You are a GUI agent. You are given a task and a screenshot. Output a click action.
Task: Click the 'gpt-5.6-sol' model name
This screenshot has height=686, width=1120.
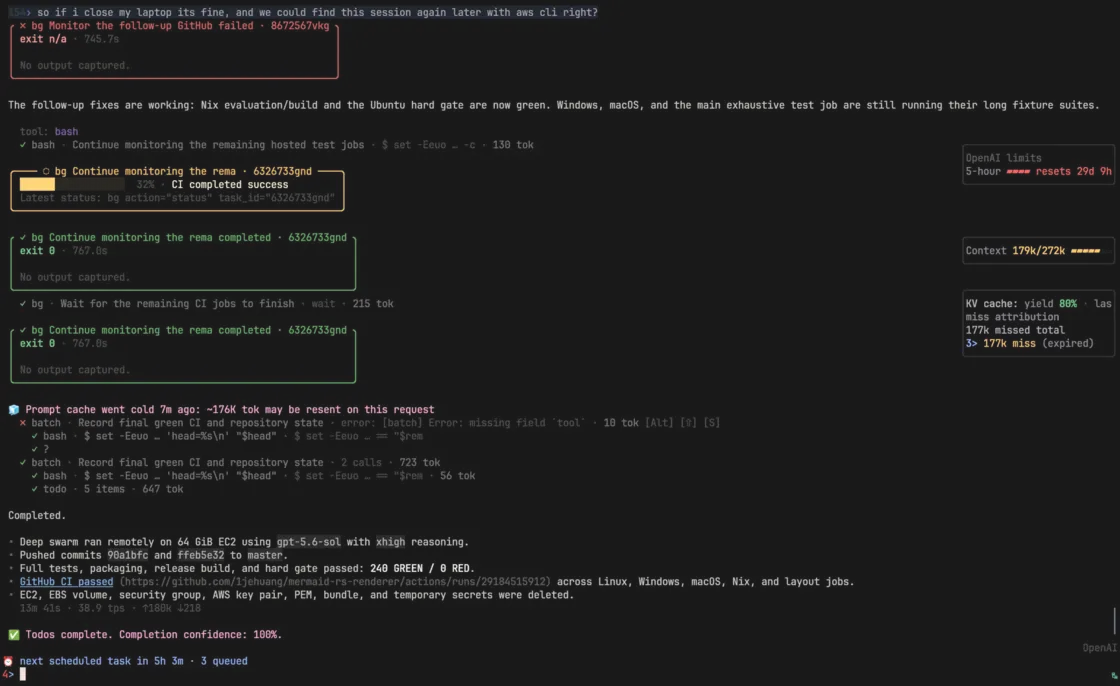[x=309, y=542]
